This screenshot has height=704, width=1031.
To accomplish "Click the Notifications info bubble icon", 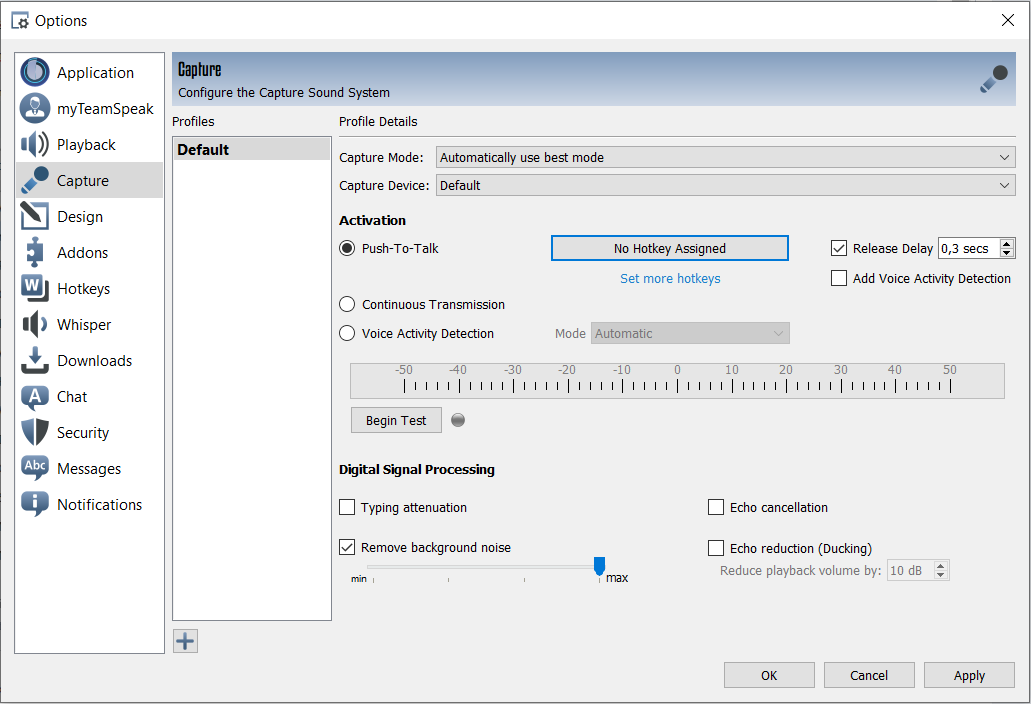I will (35, 504).
